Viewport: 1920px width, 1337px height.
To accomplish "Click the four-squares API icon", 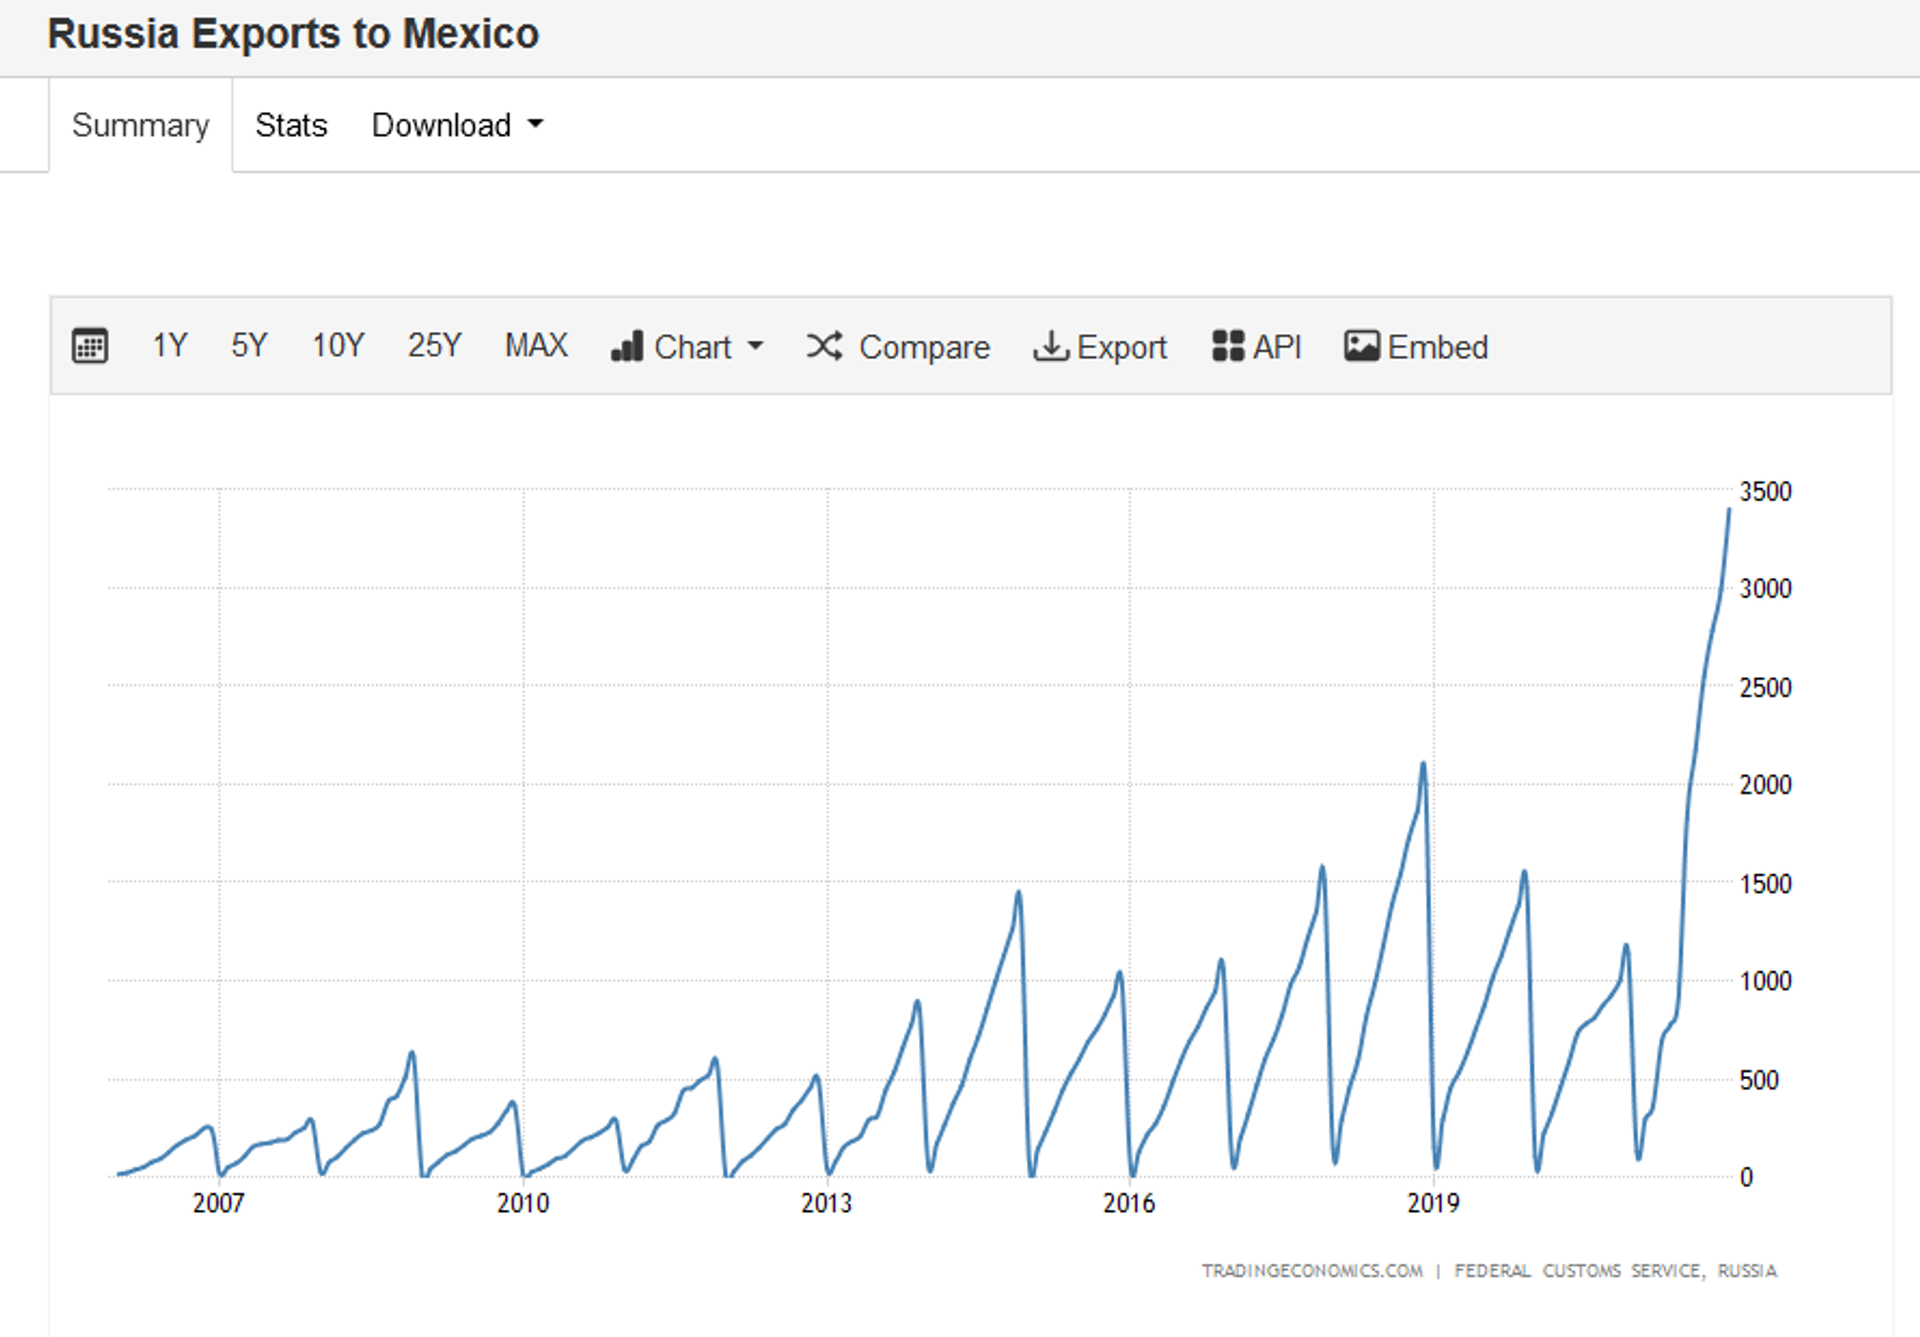I will (1228, 346).
